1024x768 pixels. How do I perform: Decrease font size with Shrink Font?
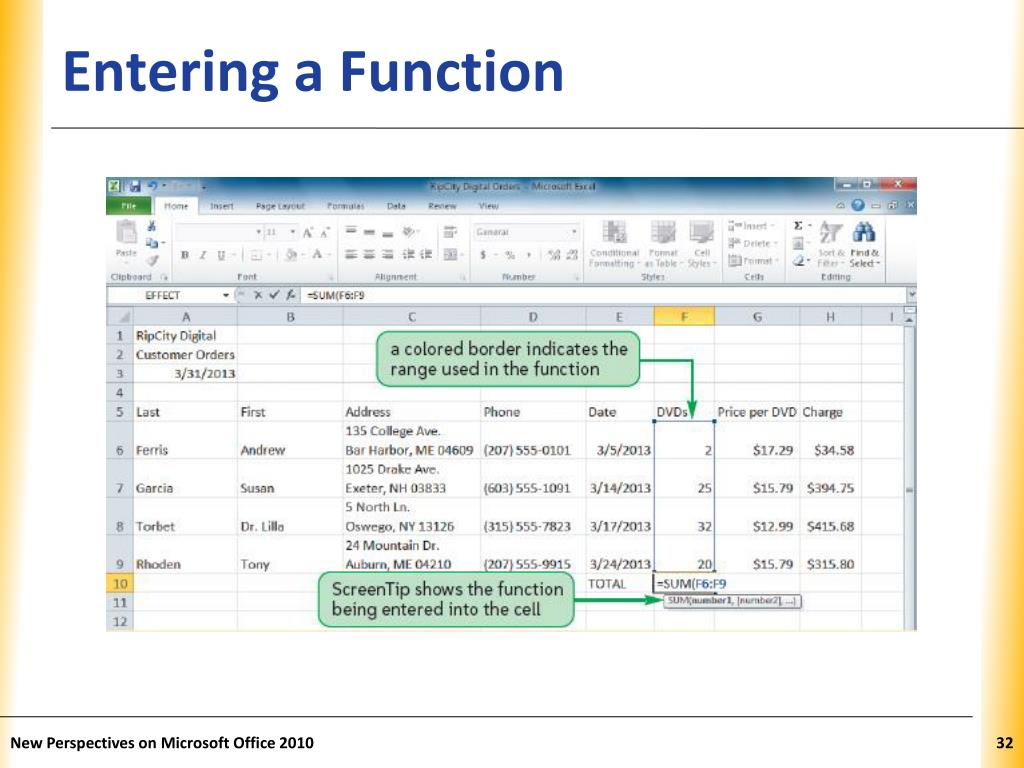click(x=324, y=232)
